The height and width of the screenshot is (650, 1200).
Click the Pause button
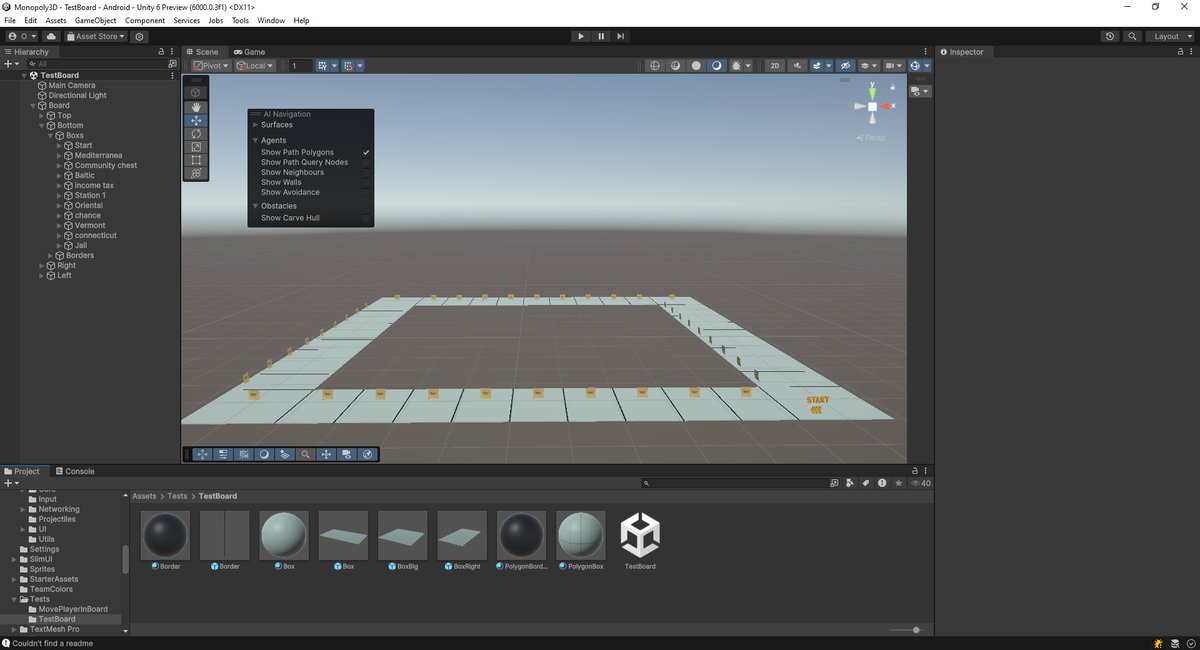click(601, 36)
